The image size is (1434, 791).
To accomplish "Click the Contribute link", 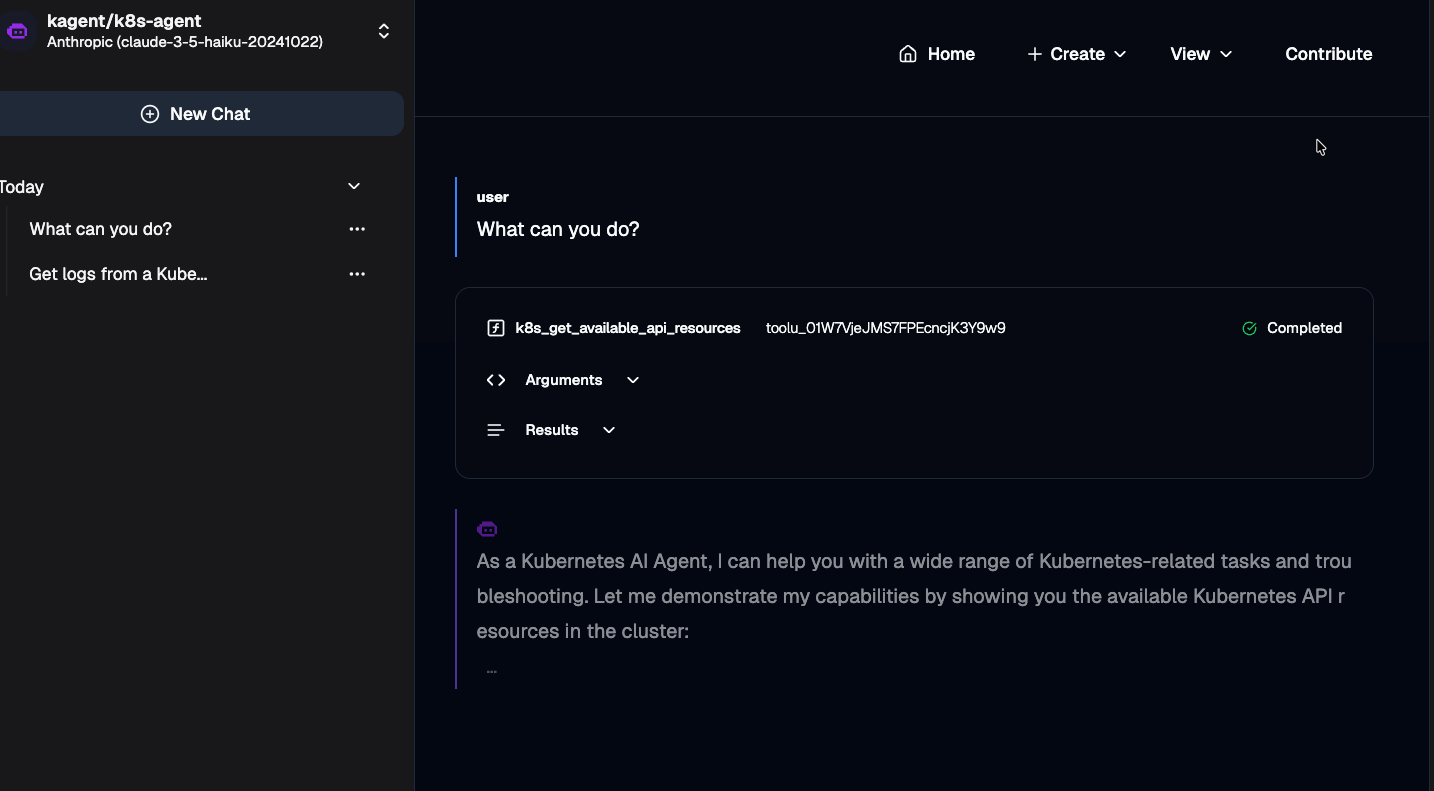I will 1328,54.
